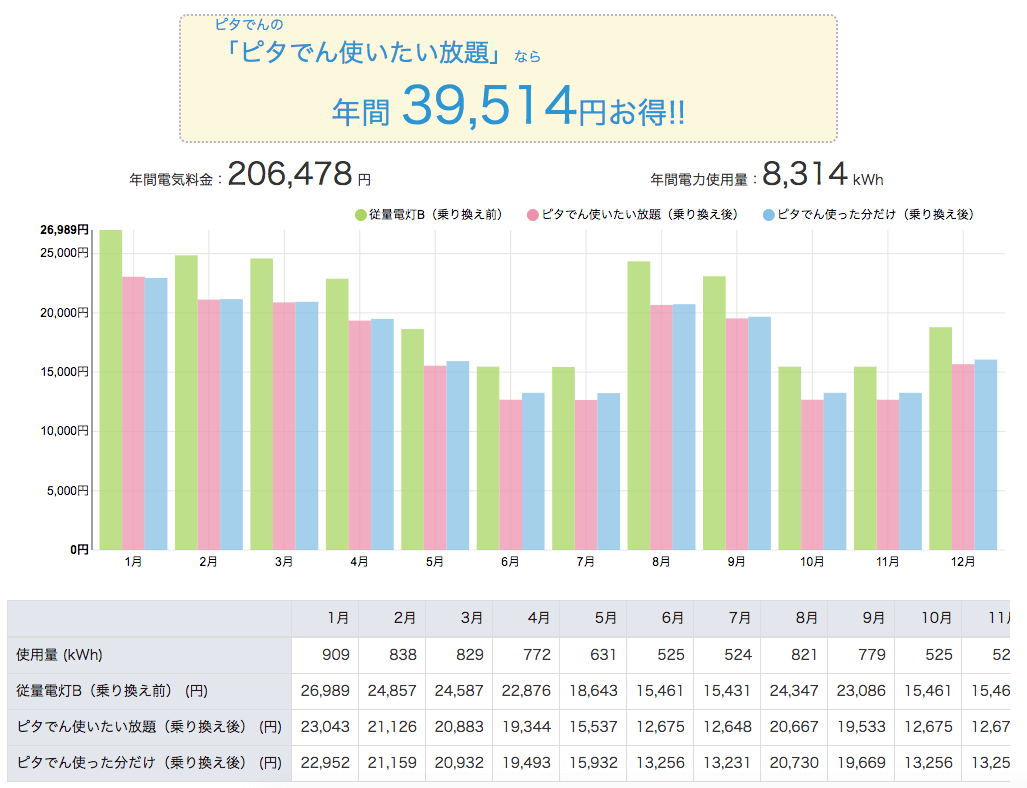The height and width of the screenshot is (788, 1027).
Task: Click the 23,086 table cell
Action: point(861,691)
